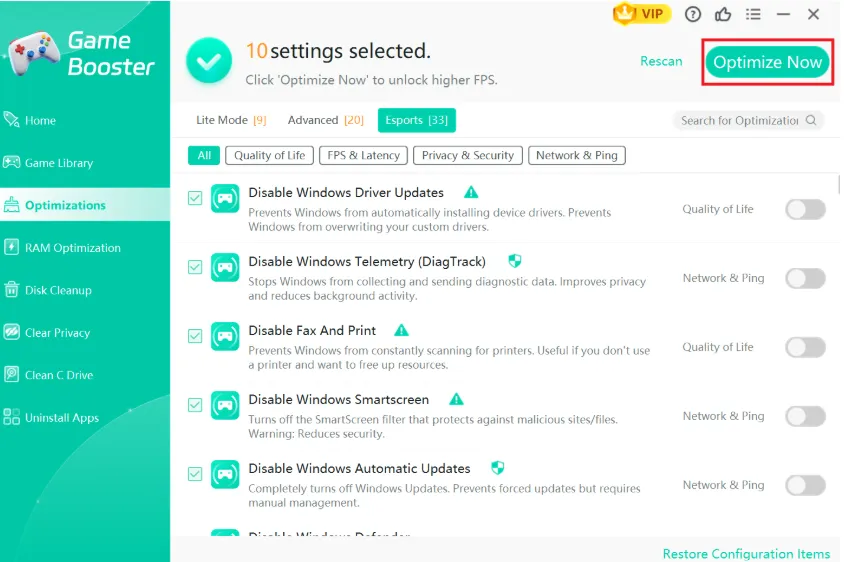Image resolution: width=844 pixels, height=562 pixels.
Task: Click the settings list scrollbar
Action: click(x=839, y=184)
